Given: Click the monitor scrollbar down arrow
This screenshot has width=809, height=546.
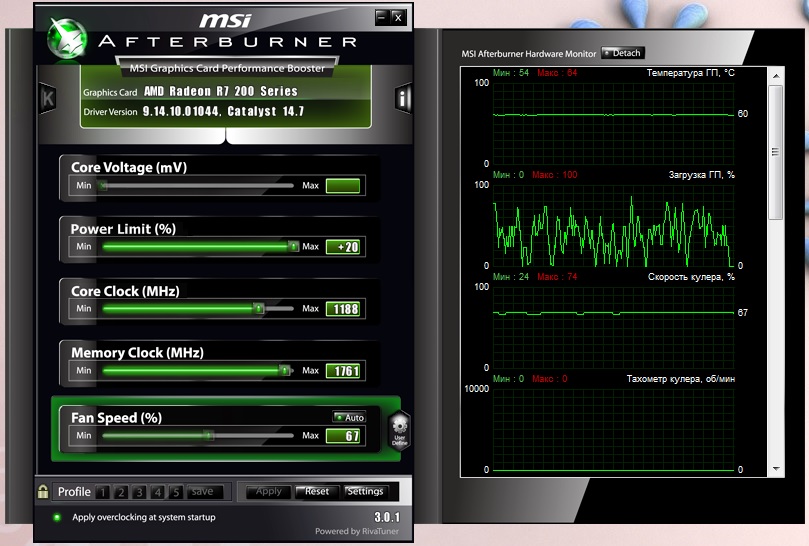Looking at the screenshot, I should click(x=776, y=469).
